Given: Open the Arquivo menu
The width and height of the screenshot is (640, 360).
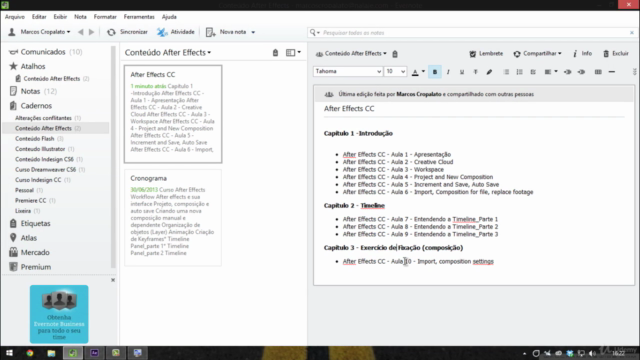Looking at the screenshot, I should coord(15,17).
